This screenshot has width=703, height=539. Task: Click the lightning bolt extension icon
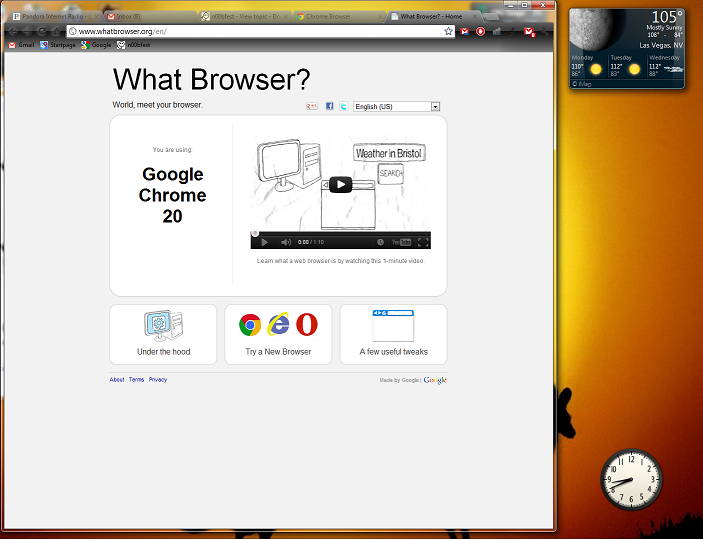(x=513, y=31)
